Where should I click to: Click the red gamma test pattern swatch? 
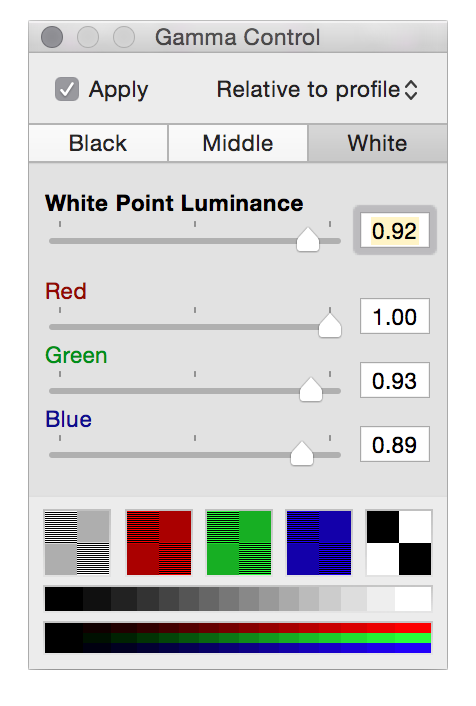click(159, 543)
